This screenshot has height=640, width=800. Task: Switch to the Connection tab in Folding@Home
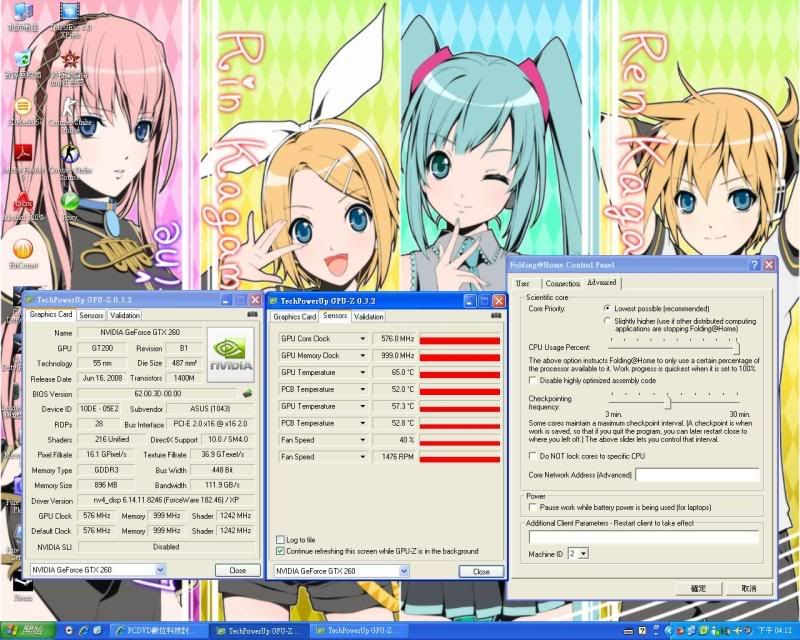pos(563,283)
